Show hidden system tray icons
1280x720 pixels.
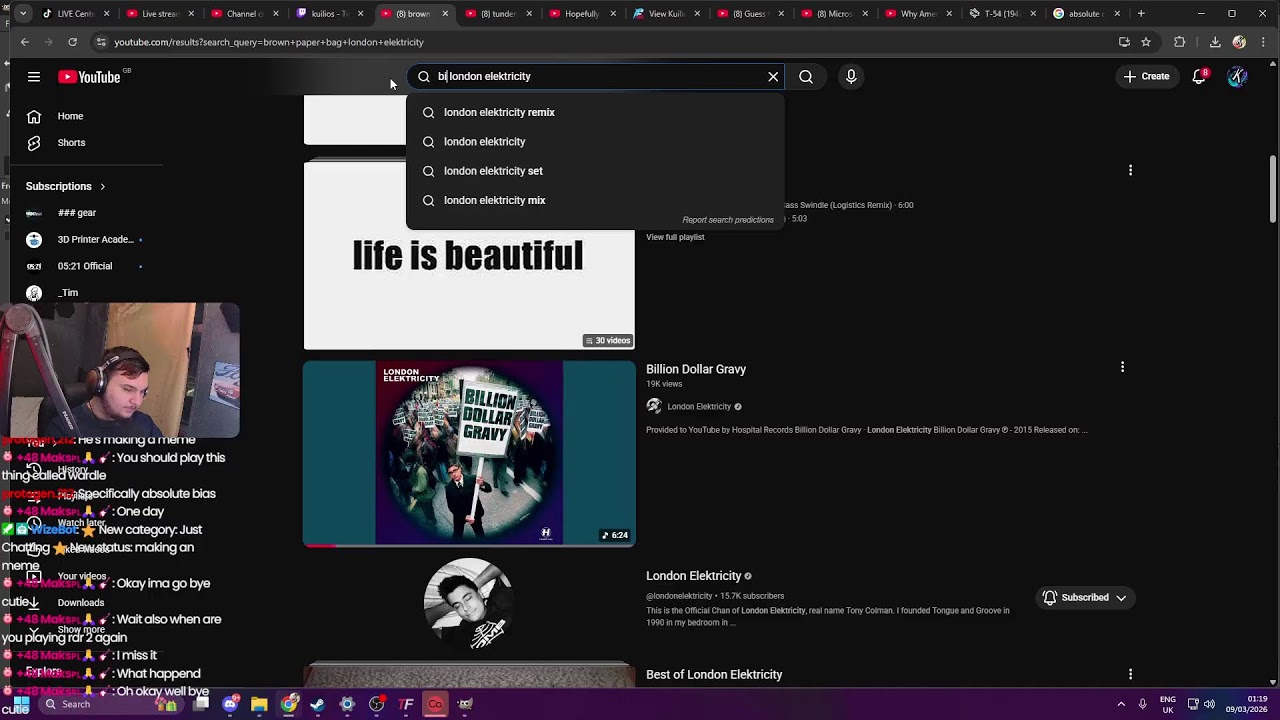1121,704
